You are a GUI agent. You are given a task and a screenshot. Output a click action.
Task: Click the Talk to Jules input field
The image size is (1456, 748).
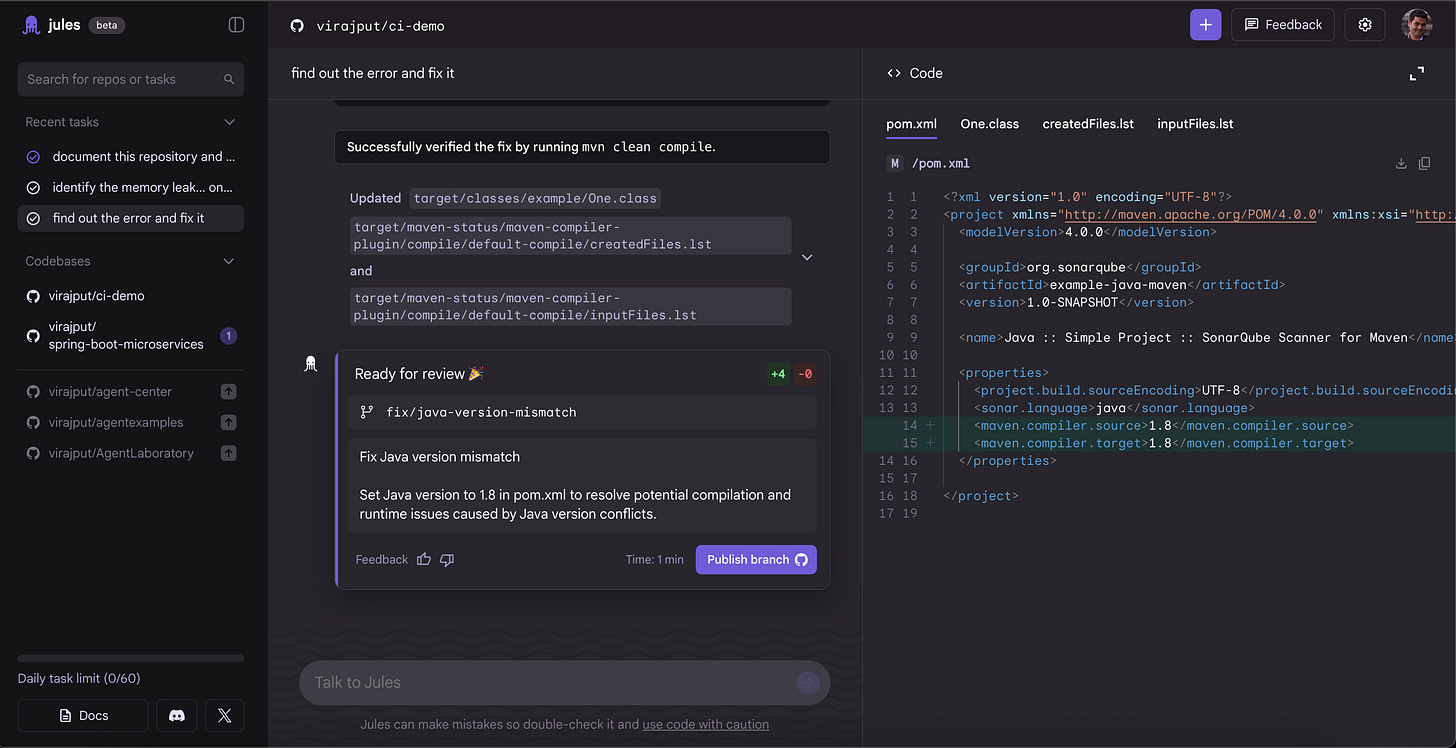tap(564, 682)
